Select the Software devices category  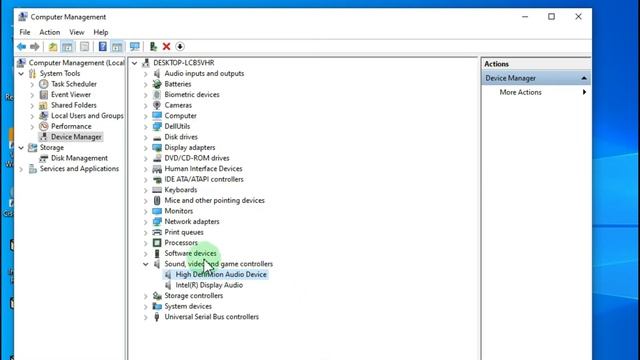190,253
